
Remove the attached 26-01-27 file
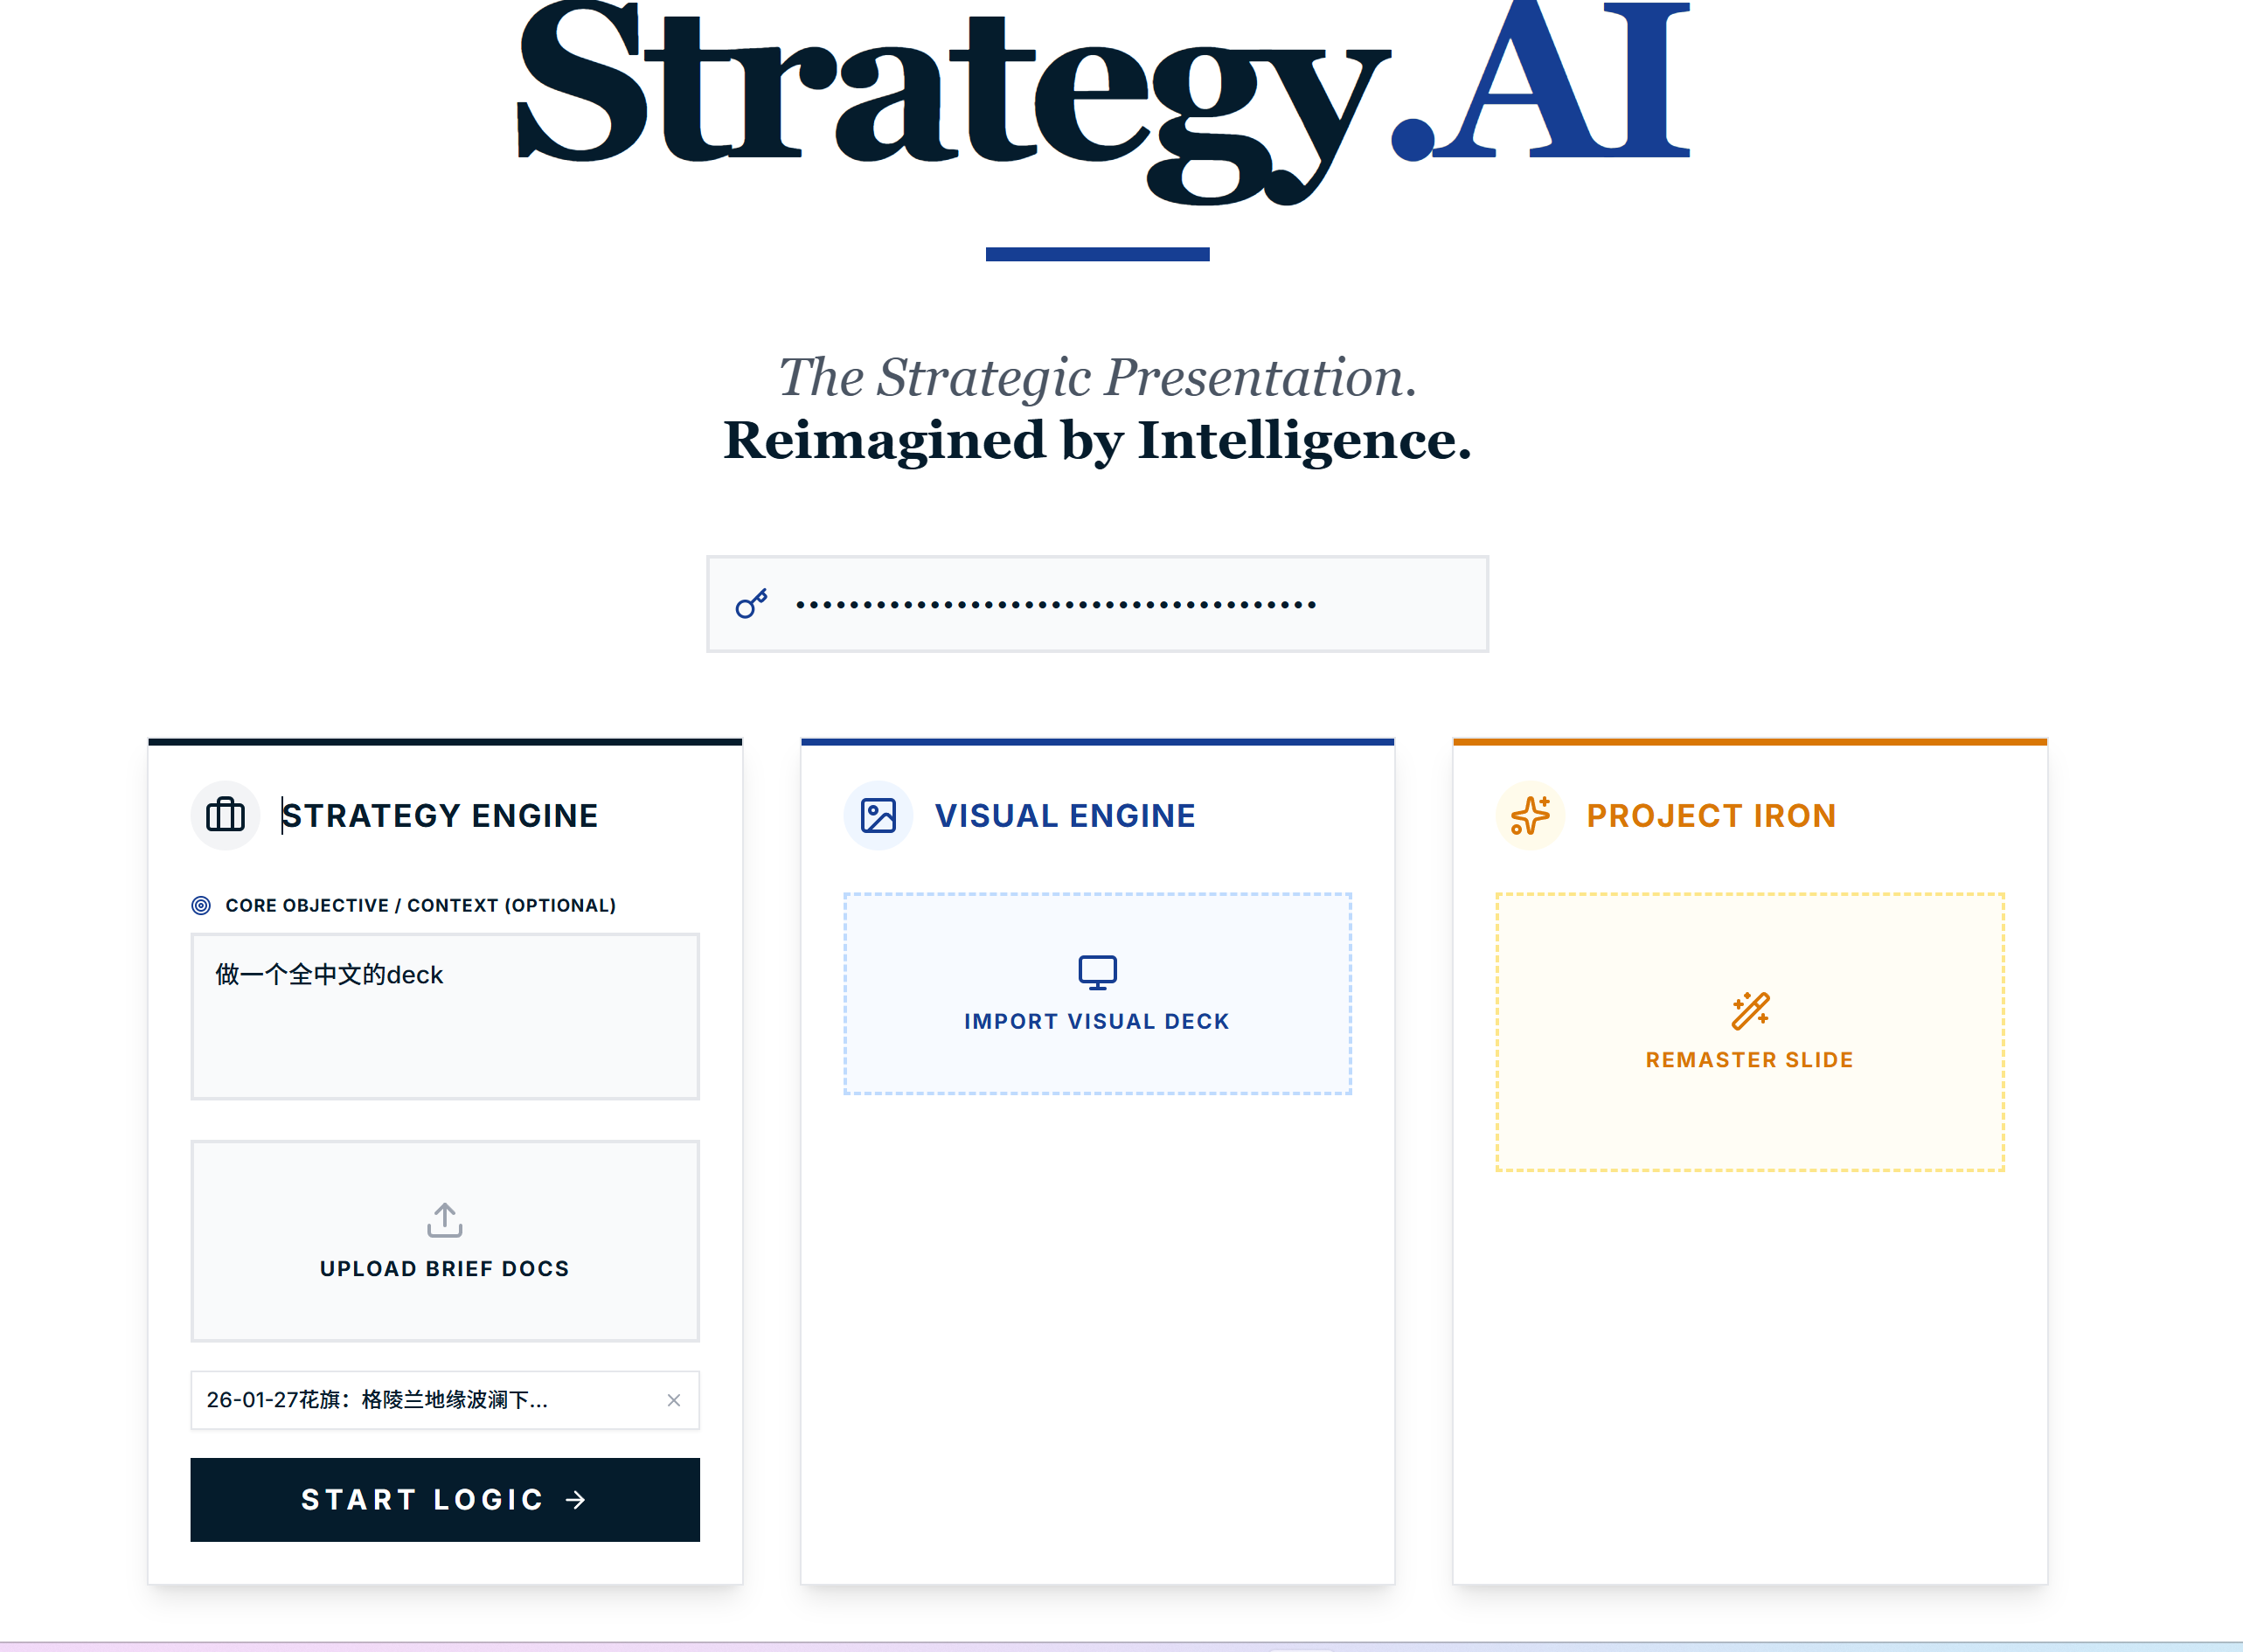[x=674, y=1400]
